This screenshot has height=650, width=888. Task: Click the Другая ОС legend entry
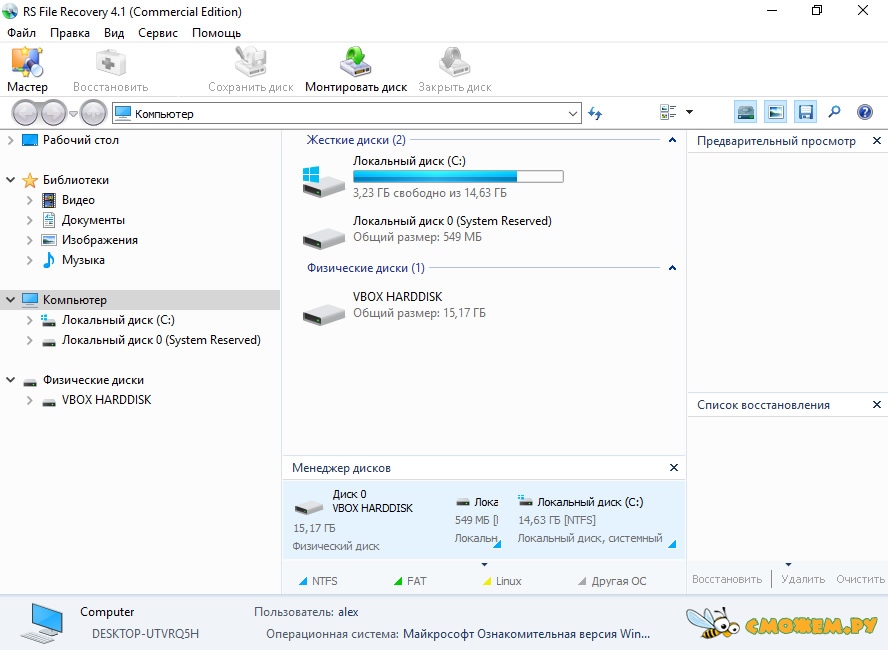pos(612,581)
